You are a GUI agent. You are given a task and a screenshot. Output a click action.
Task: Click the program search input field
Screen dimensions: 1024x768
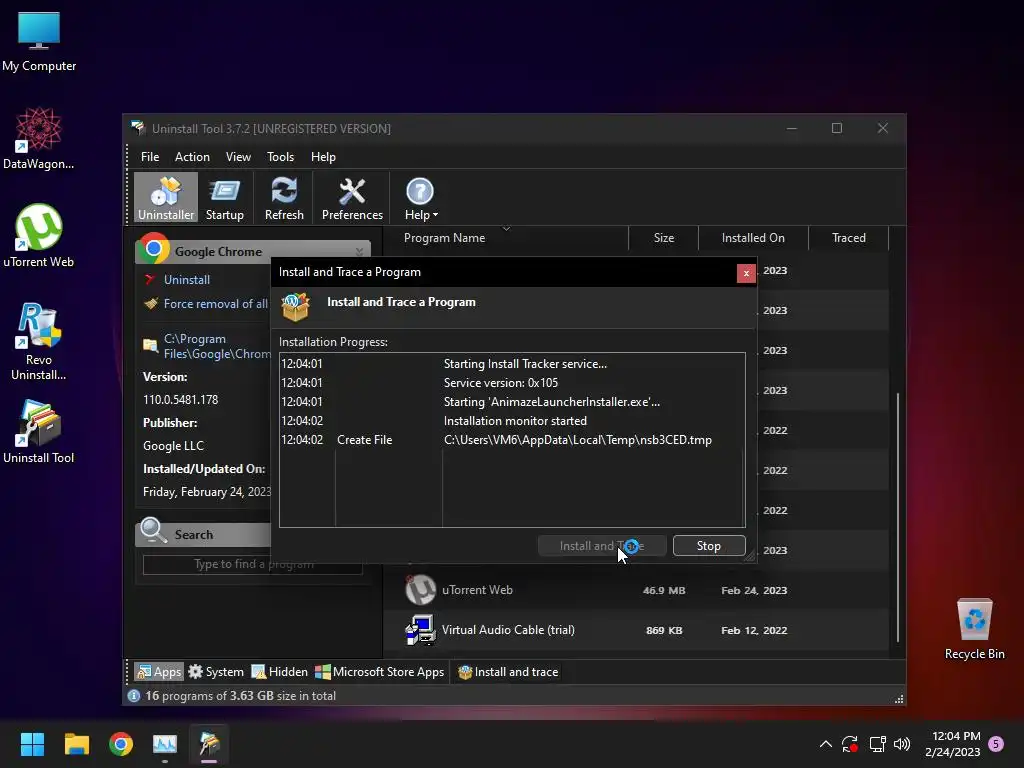253,564
